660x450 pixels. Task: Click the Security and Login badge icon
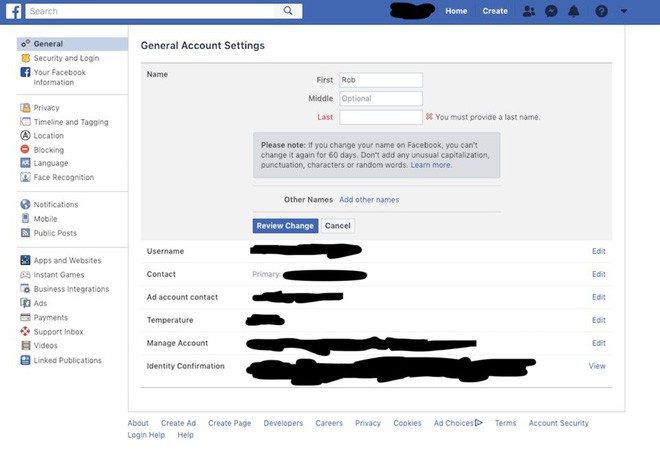(25, 58)
